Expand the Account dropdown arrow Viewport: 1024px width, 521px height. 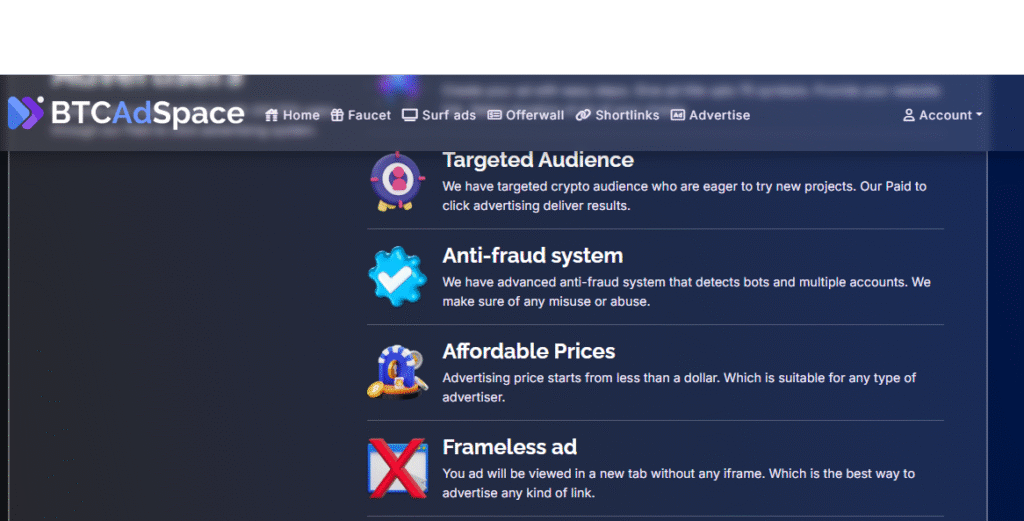[x=979, y=115]
